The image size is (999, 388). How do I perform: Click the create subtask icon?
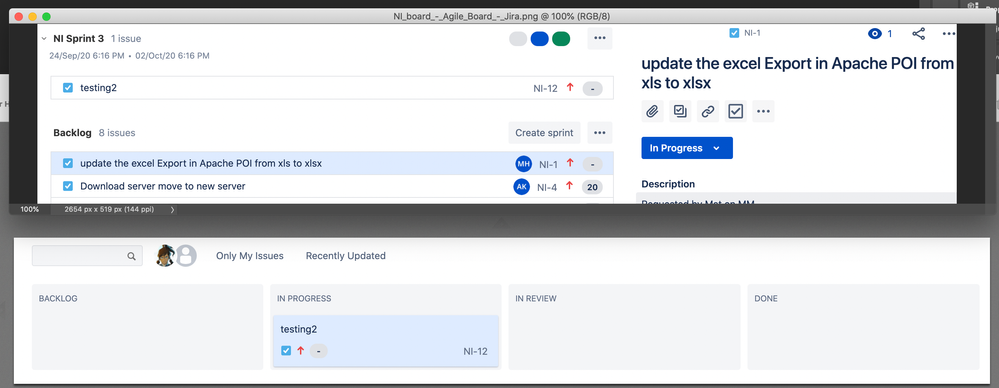click(680, 111)
